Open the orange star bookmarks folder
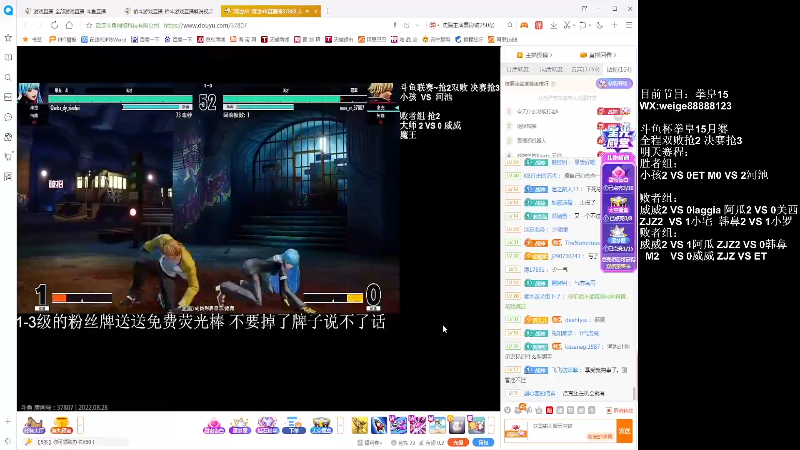Screen dimensions: 800x450 [x=32, y=39]
